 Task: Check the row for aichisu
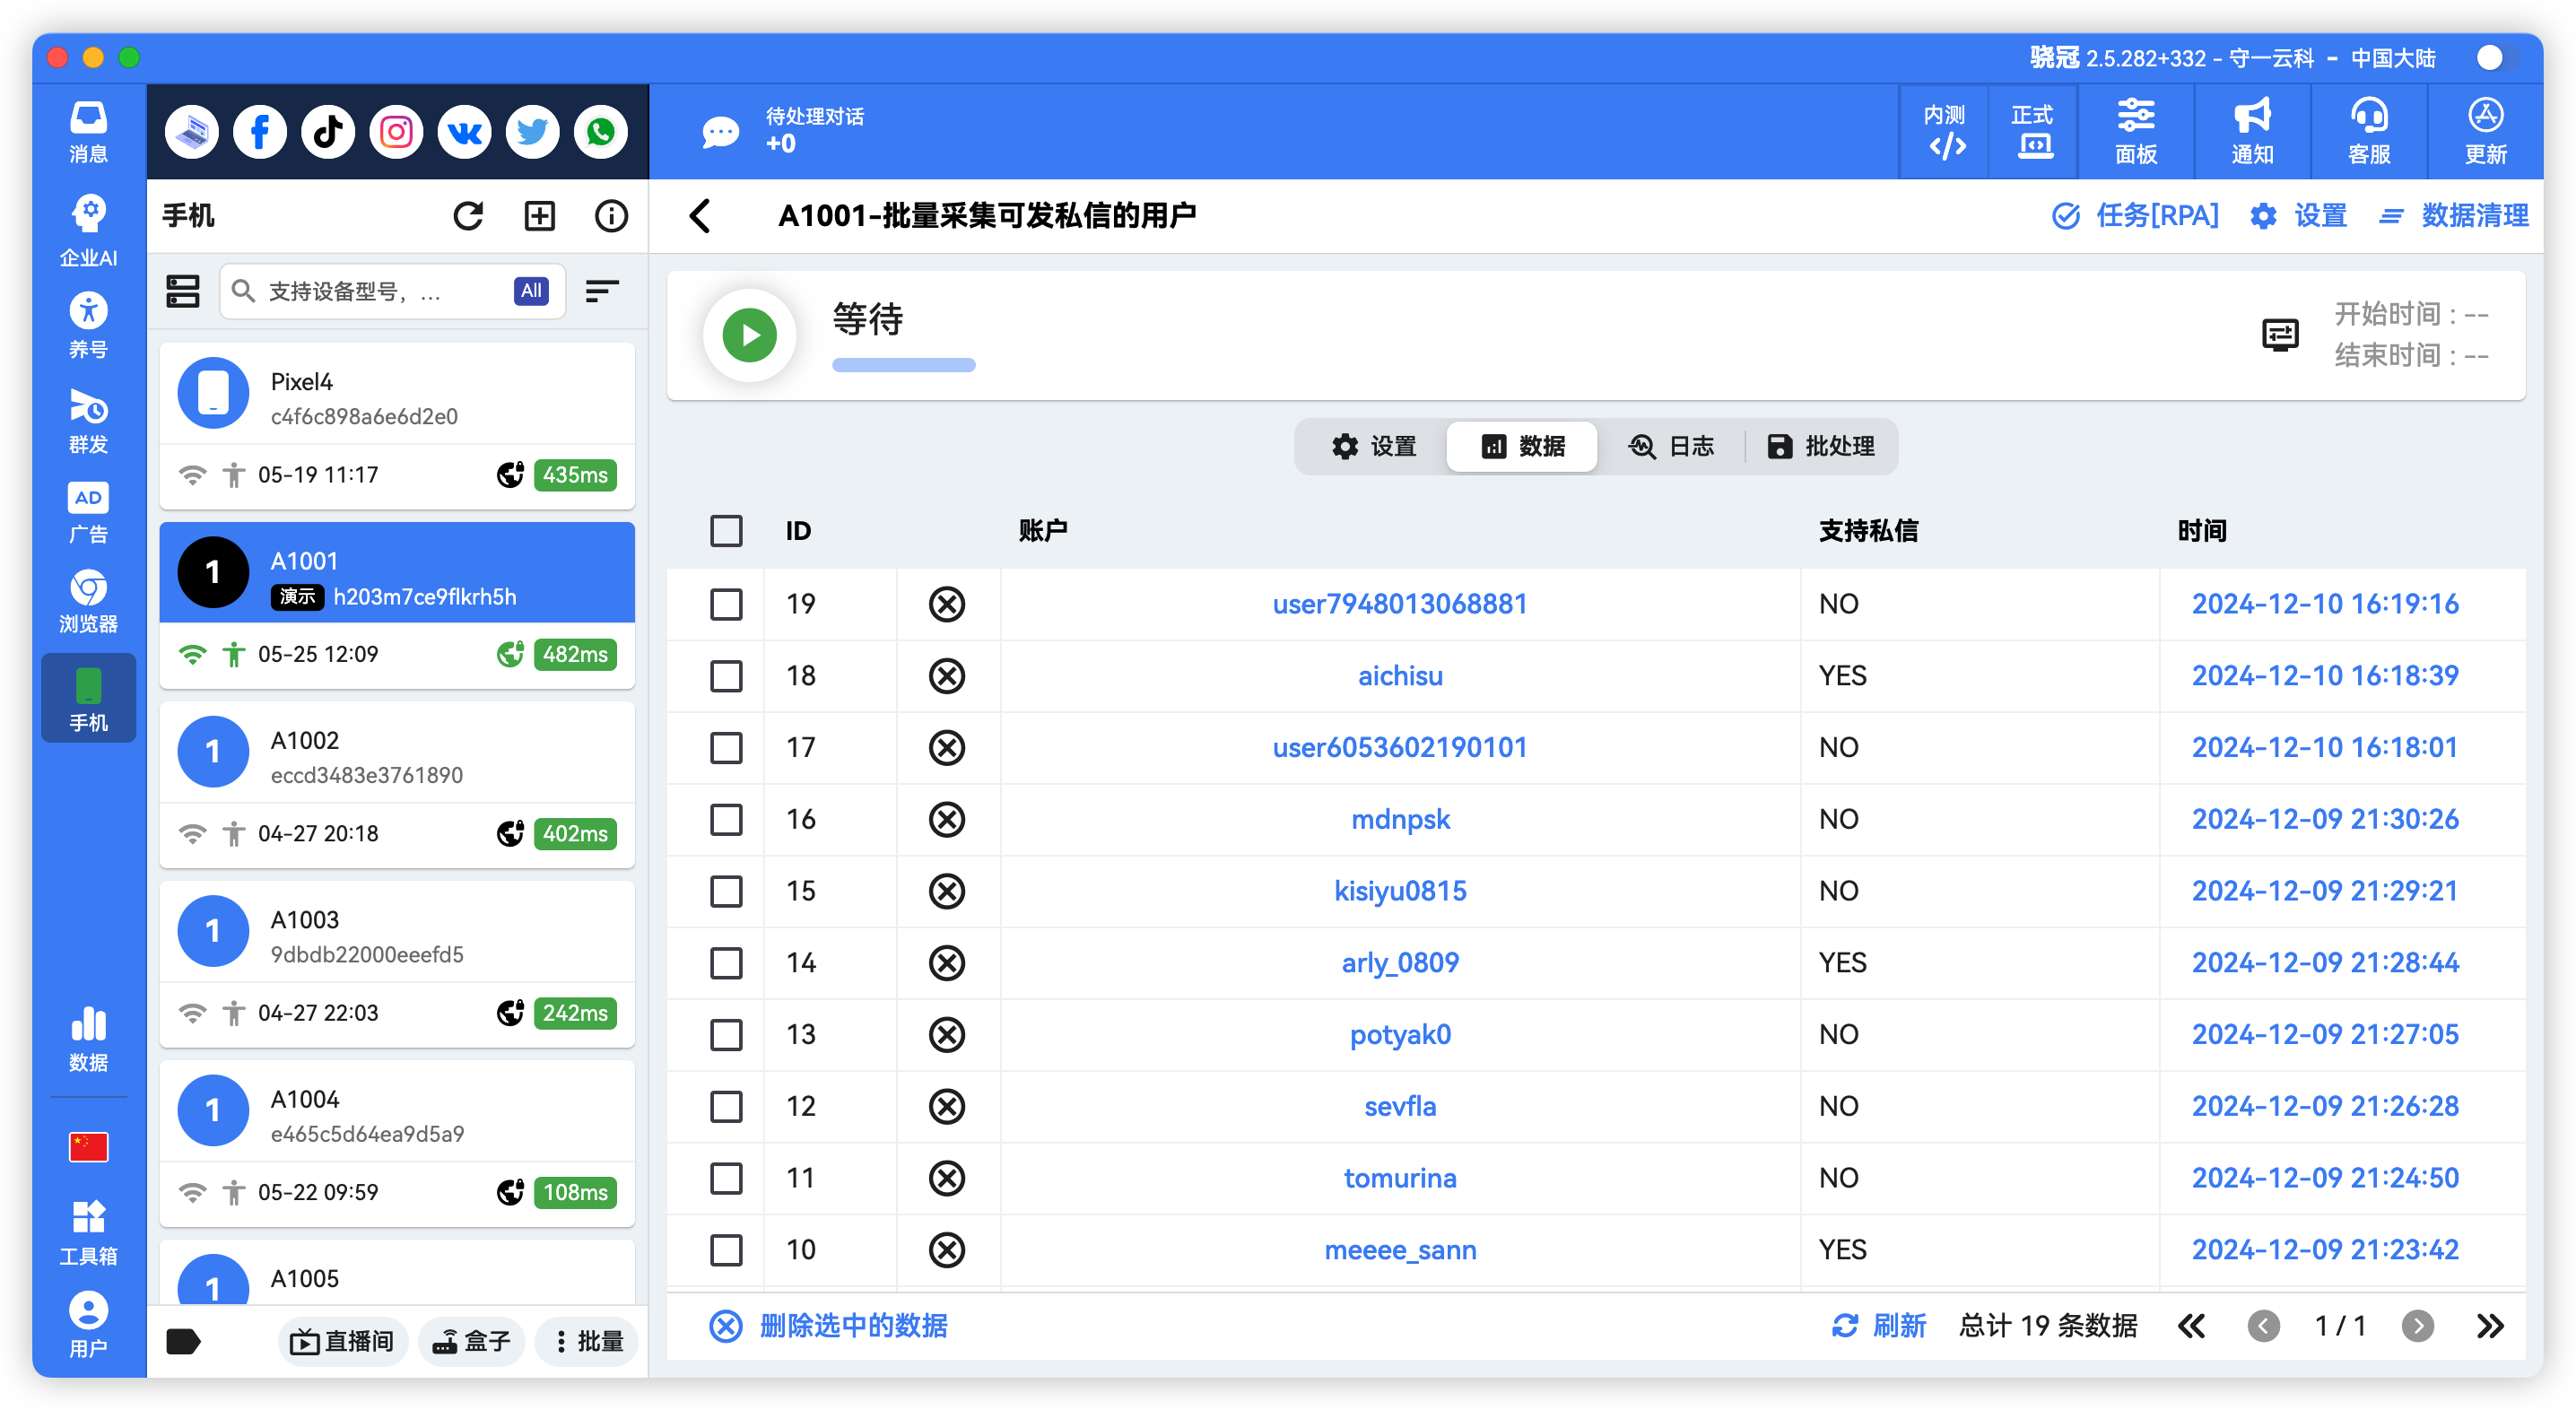[x=726, y=676]
